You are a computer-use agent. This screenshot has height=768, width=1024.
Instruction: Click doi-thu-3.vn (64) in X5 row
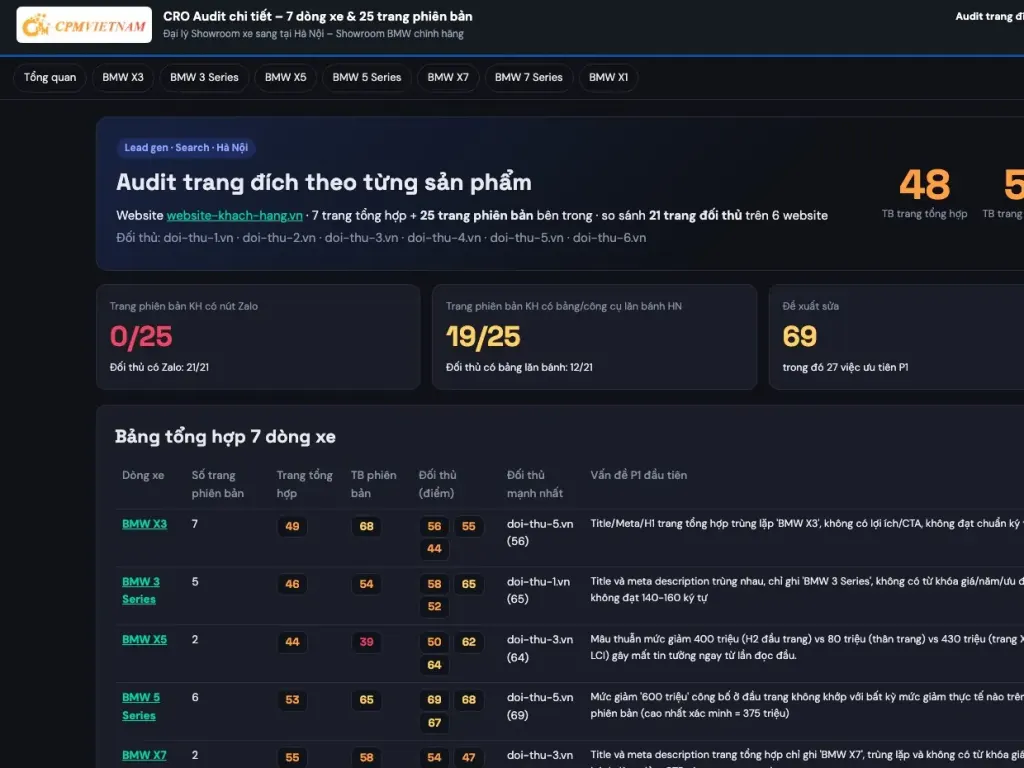click(540, 648)
